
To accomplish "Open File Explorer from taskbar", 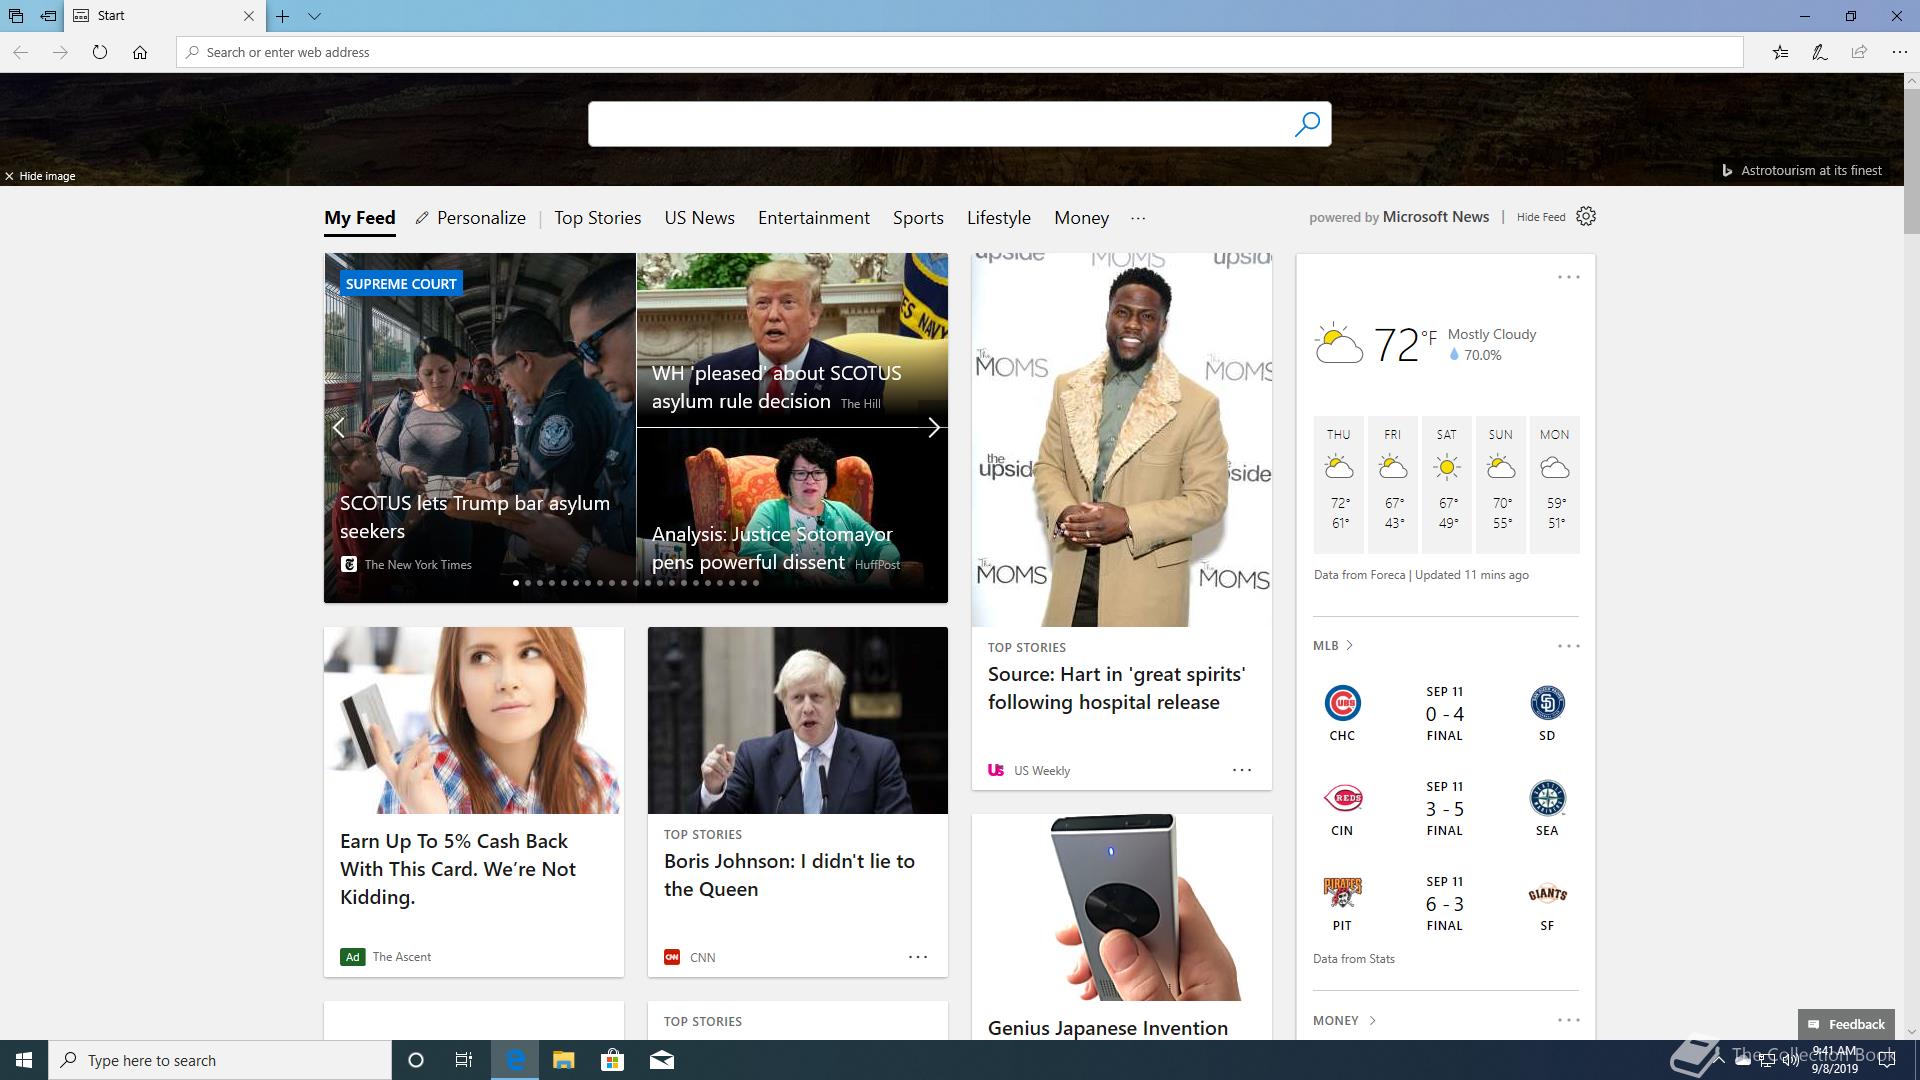I will coord(563,1060).
